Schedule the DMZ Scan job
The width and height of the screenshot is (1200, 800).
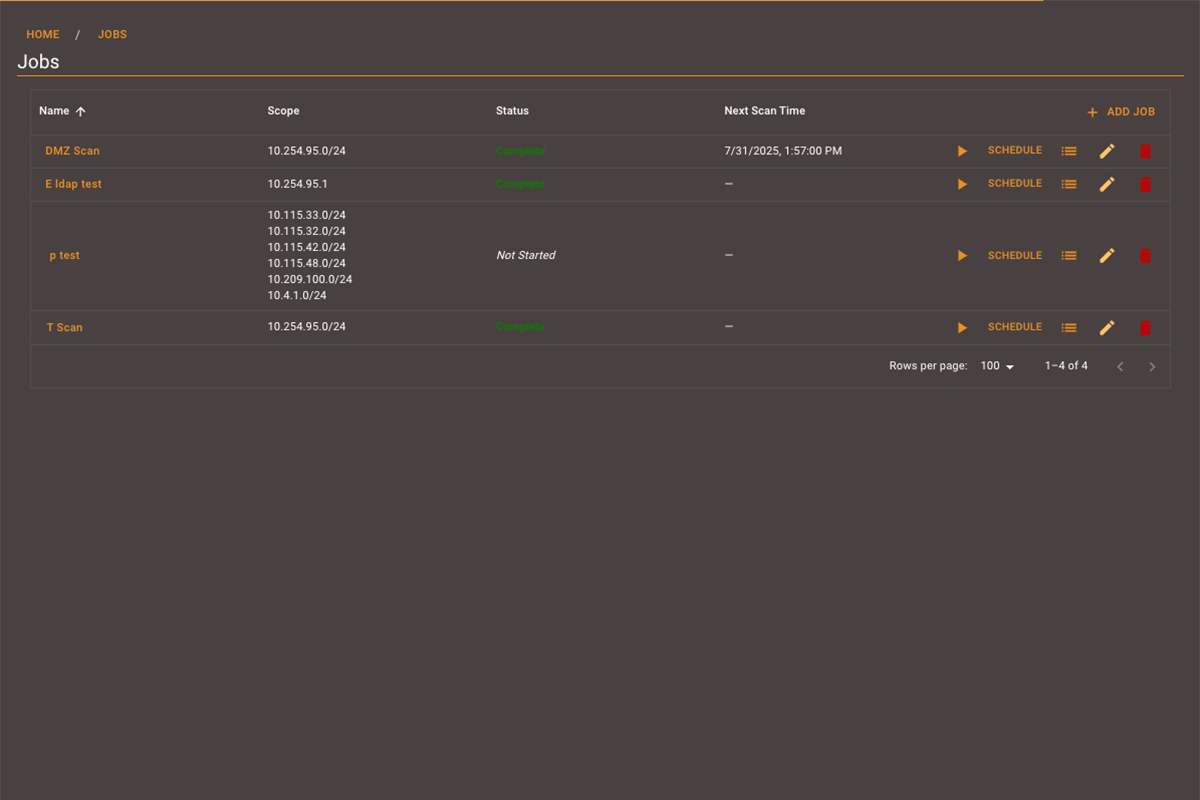point(1014,150)
